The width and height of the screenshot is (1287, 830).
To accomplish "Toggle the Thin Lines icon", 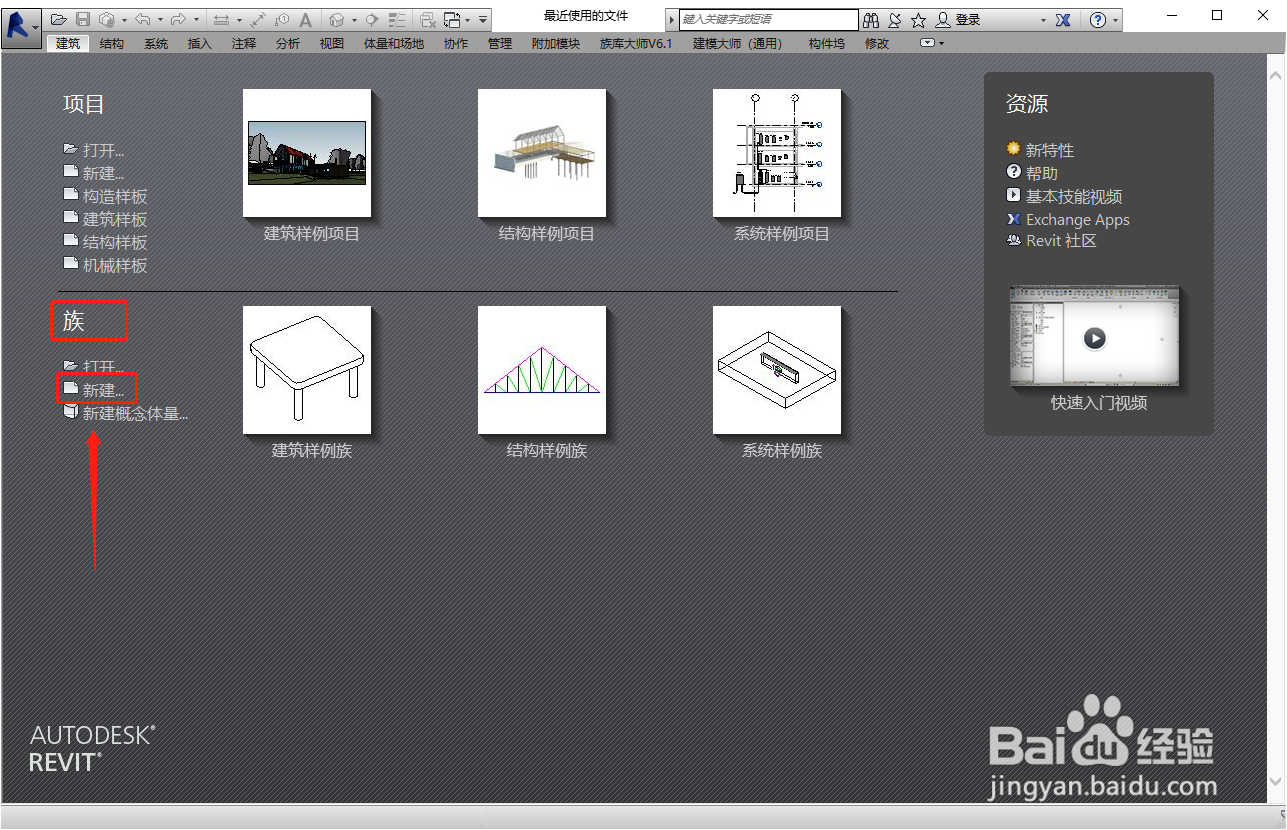I will 397,20.
